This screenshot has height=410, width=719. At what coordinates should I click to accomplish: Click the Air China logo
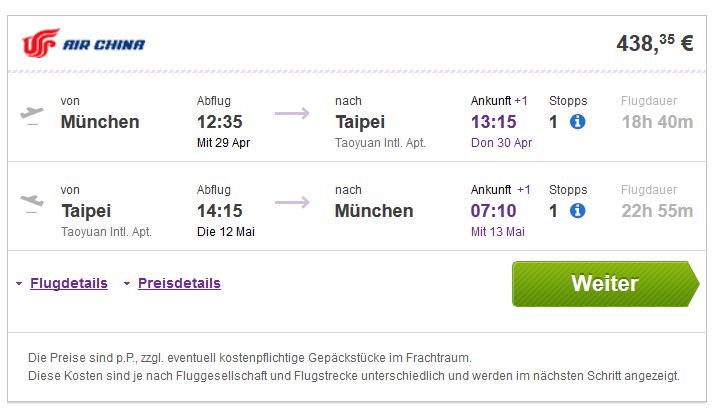tap(83, 43)
